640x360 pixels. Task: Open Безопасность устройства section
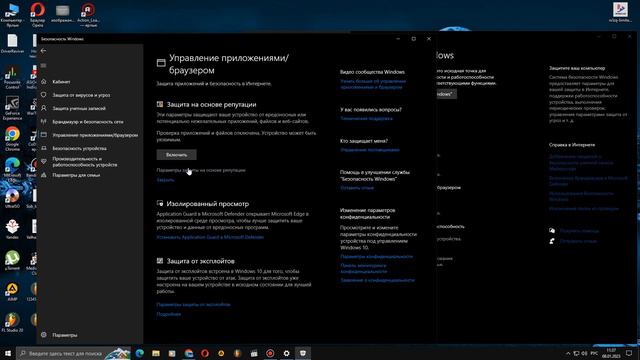pos(79,149)
